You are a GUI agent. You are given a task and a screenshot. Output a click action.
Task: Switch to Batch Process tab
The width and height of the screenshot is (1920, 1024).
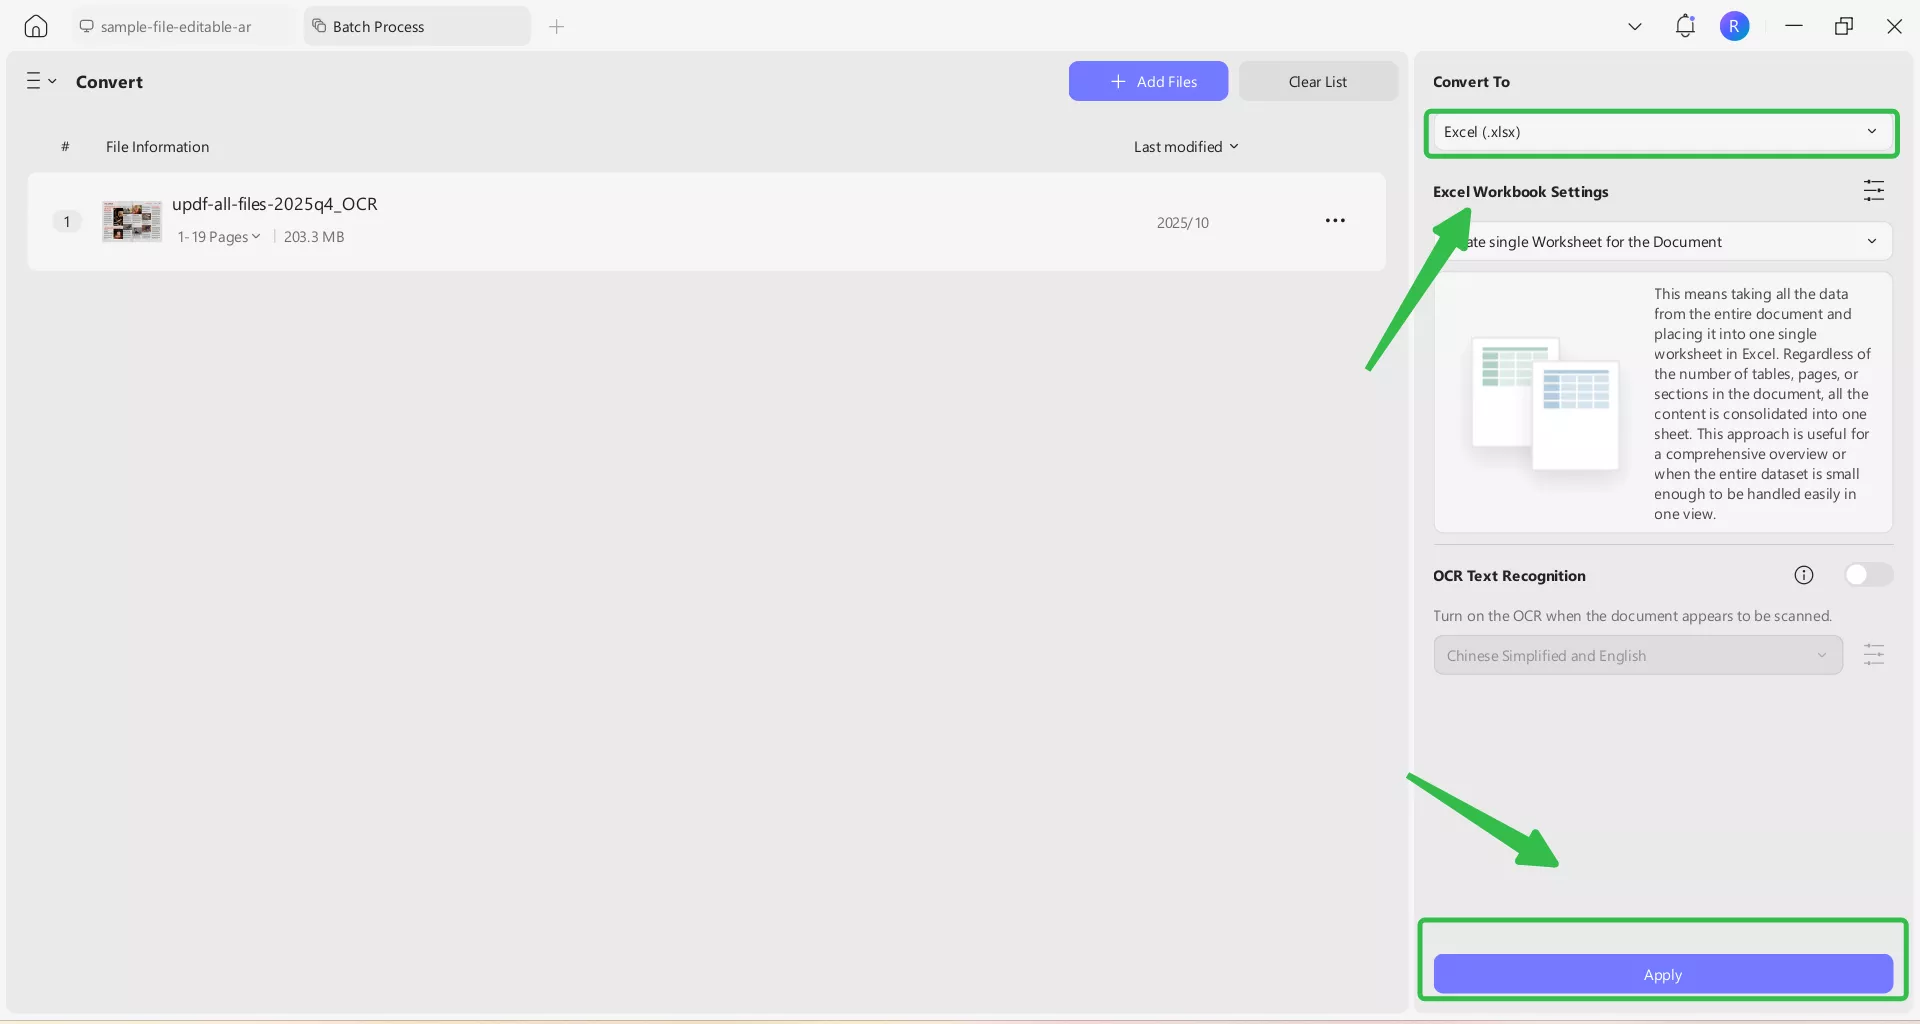pos(417,26)
